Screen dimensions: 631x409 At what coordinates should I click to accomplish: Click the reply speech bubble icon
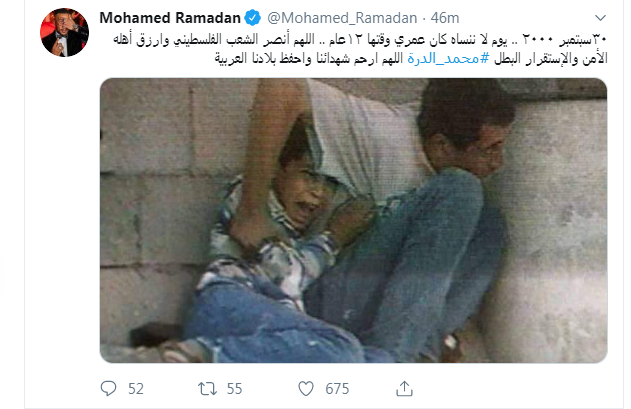(x=108, y=388)
